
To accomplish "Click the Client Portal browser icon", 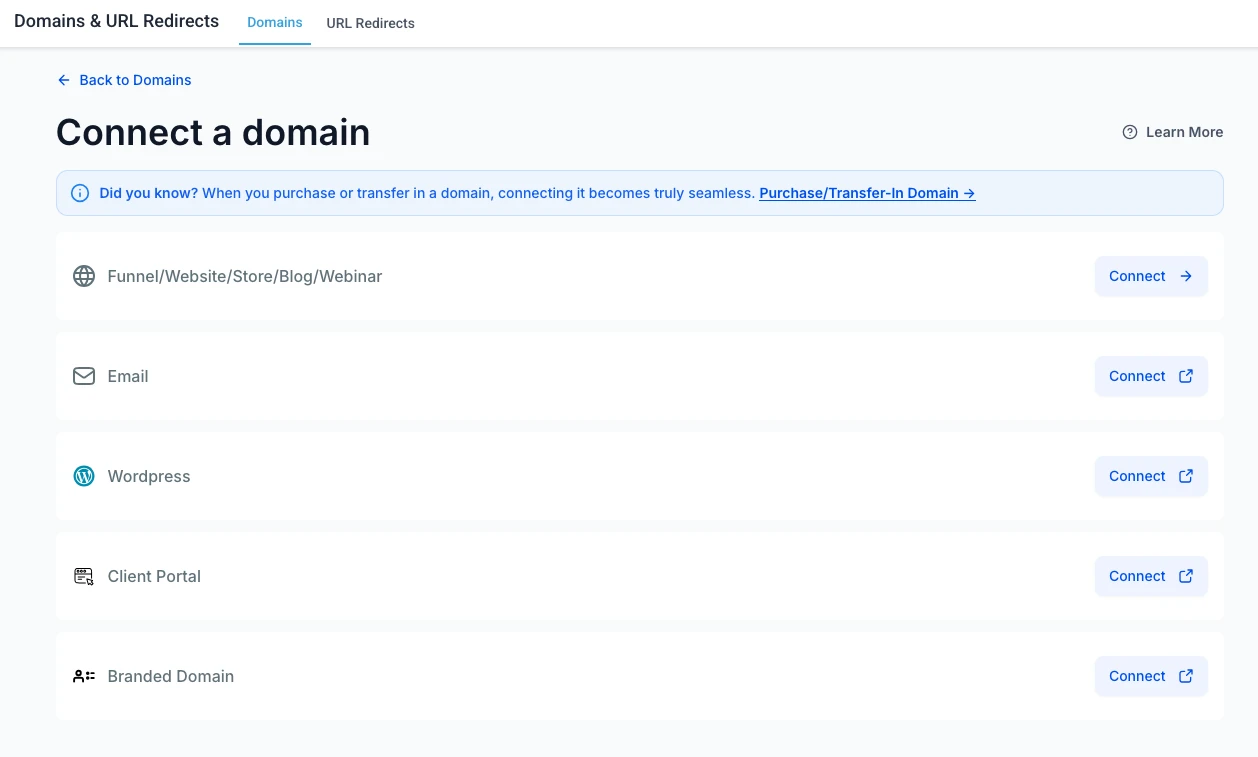I will pos(84,576).
